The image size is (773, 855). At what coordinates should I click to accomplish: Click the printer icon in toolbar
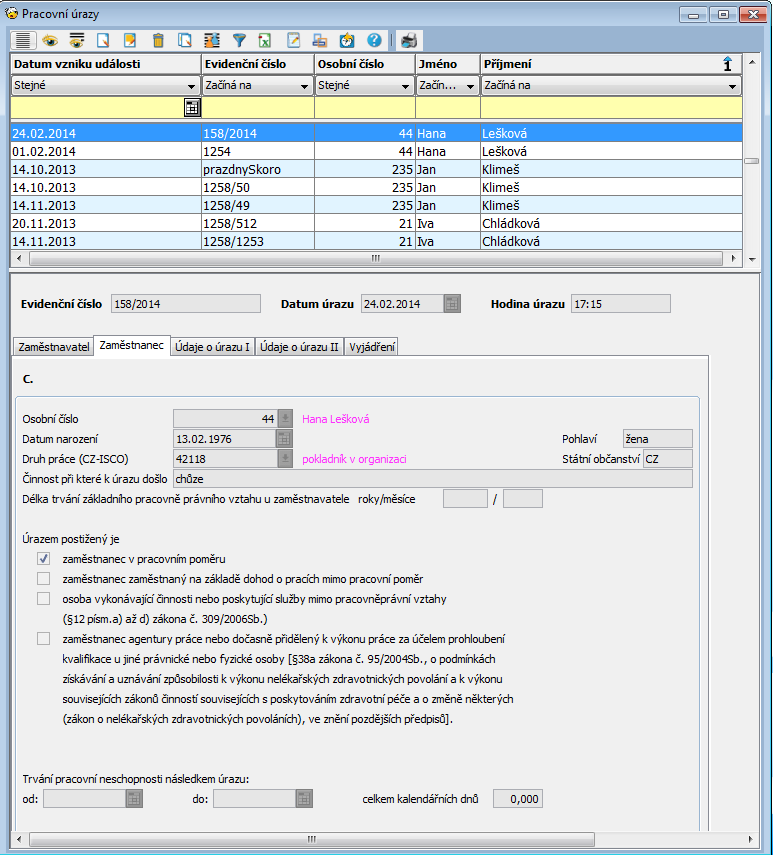[408, 41]
